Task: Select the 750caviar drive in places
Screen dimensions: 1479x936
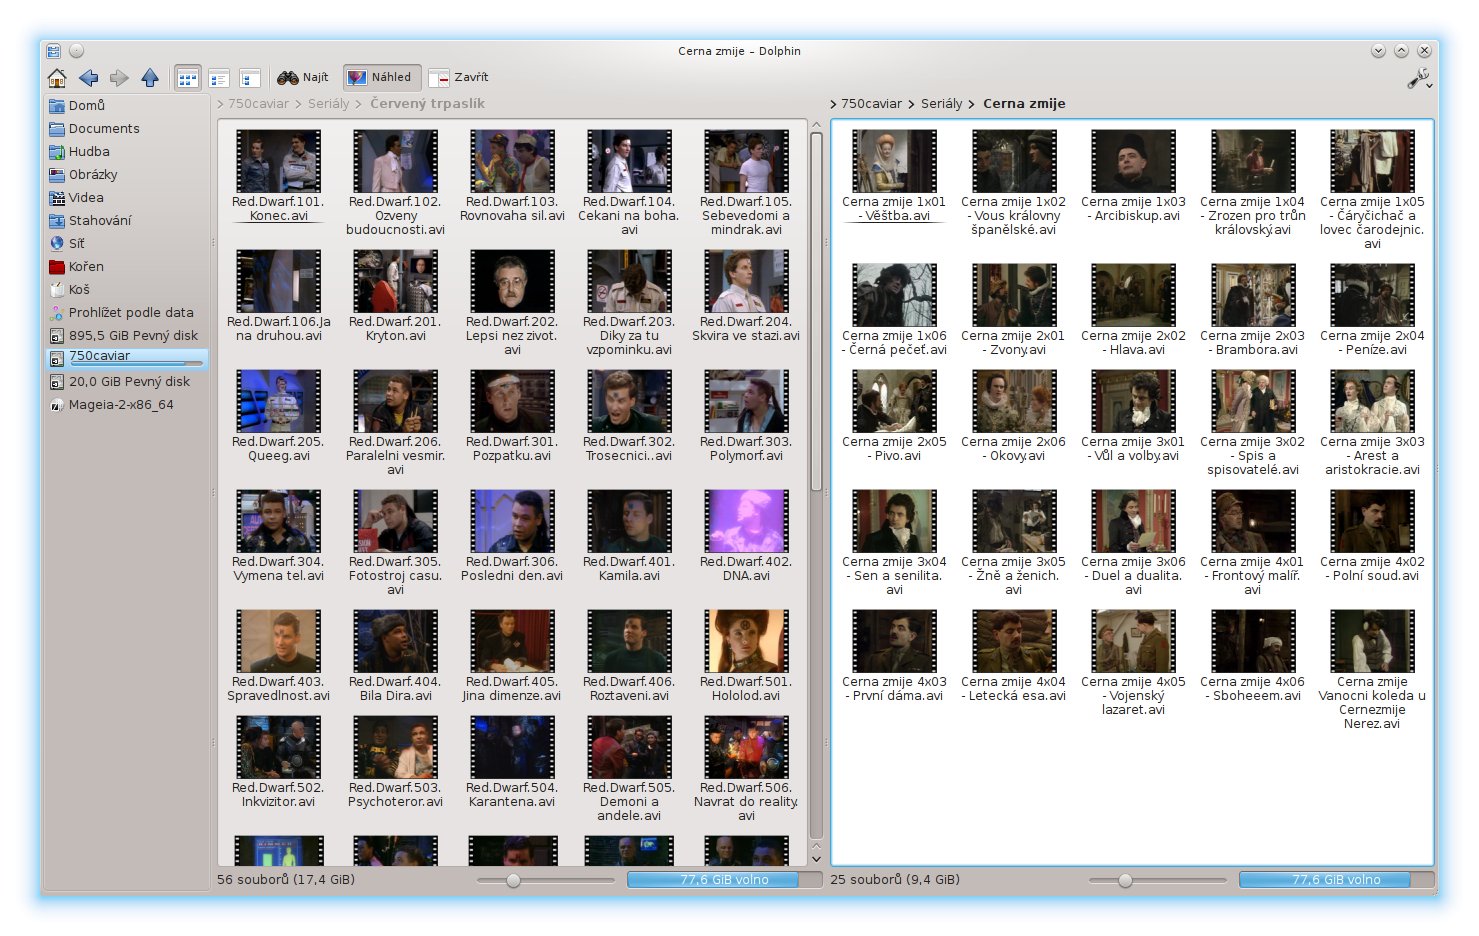Action: 127,358
